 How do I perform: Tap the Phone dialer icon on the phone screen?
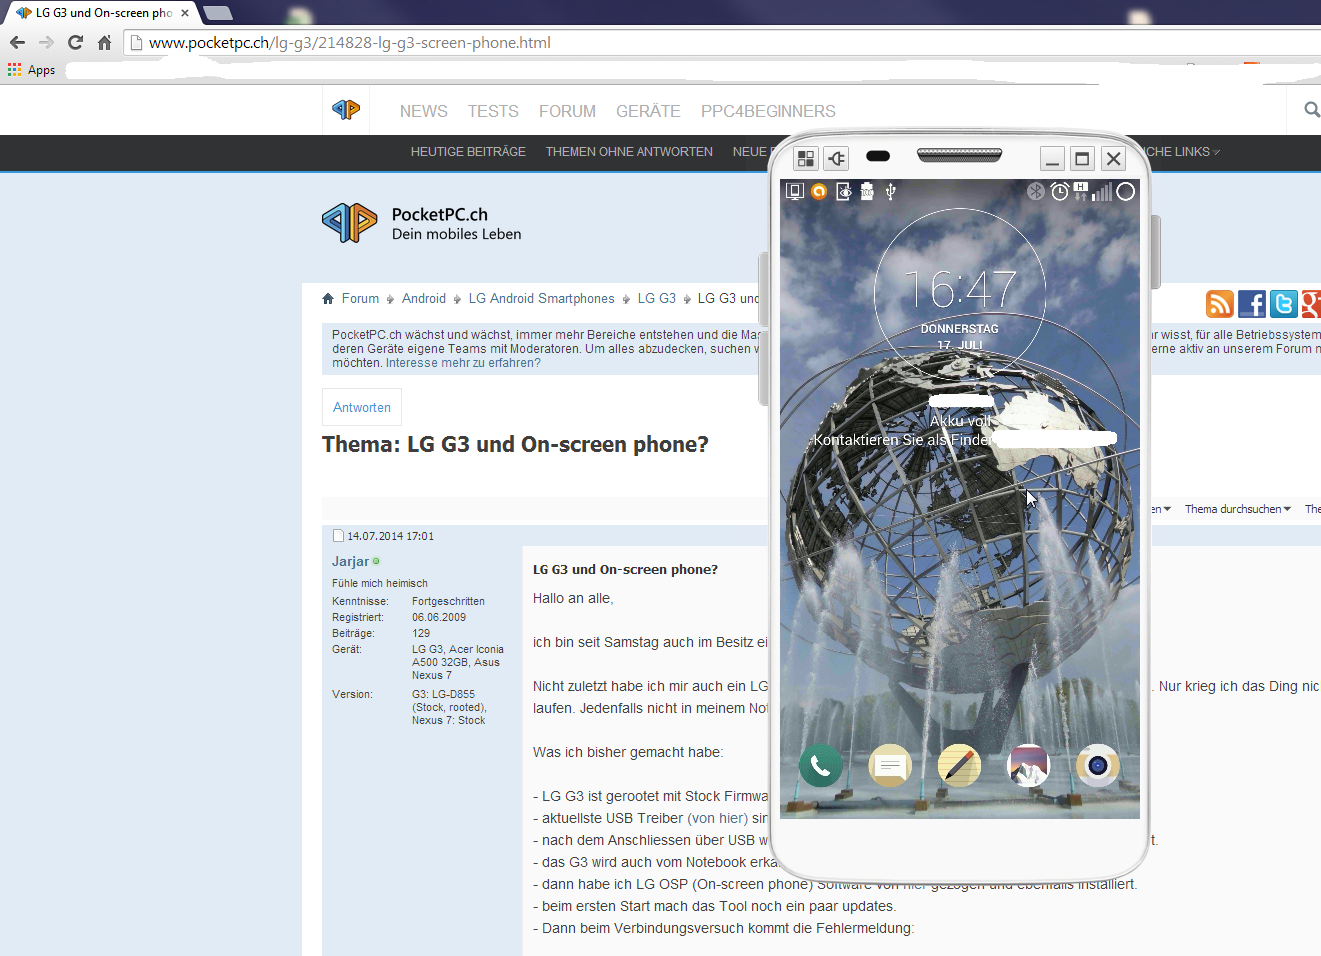[820, 766]
